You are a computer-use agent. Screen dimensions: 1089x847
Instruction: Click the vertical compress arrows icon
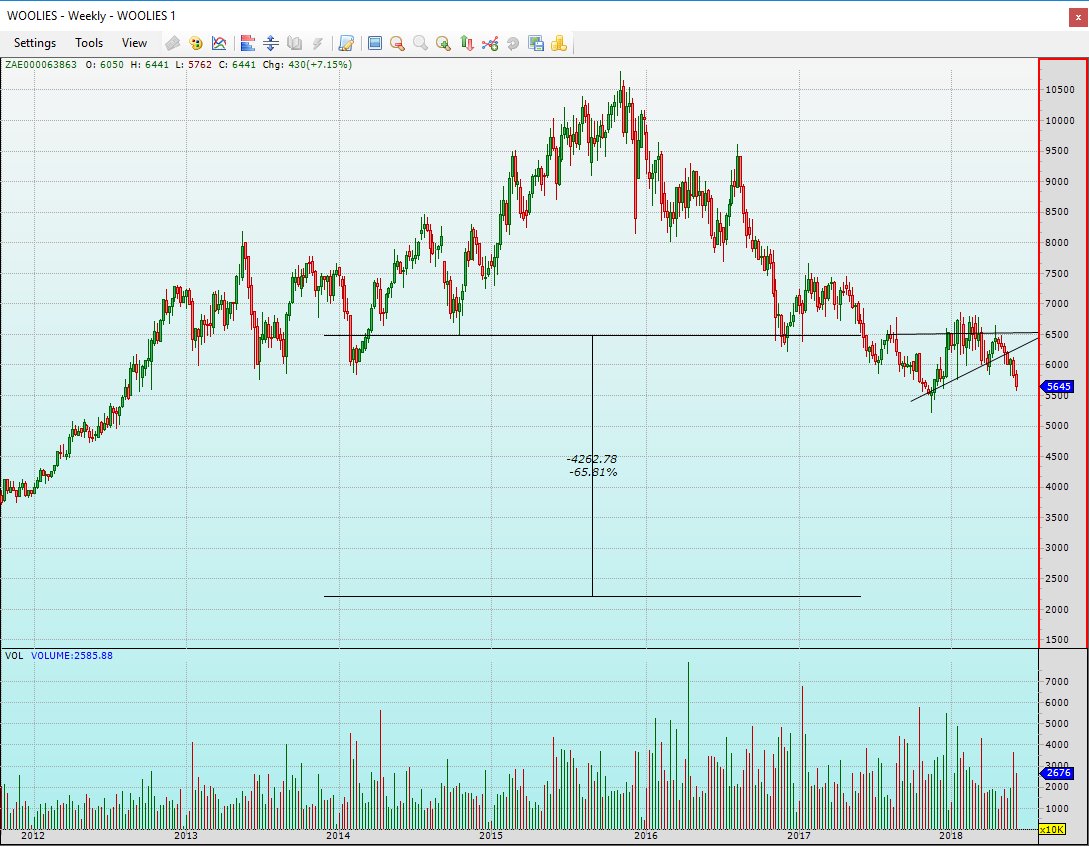click(x=271, y=44)
